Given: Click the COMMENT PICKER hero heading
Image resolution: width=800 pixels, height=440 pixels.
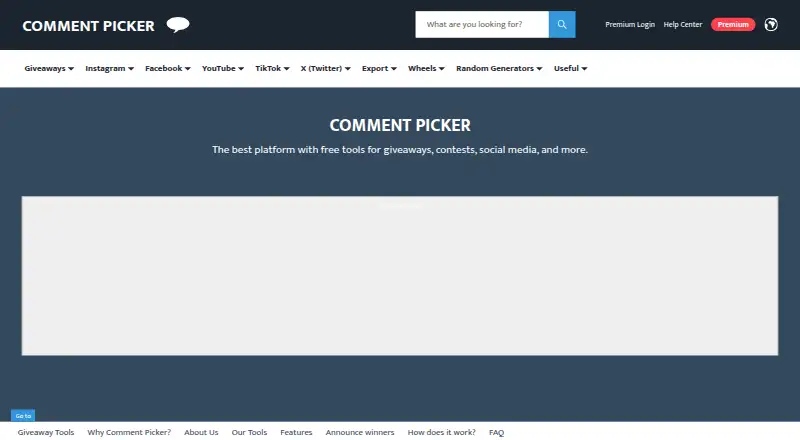Looking at the screenshot, I should [x=400, y=125].
